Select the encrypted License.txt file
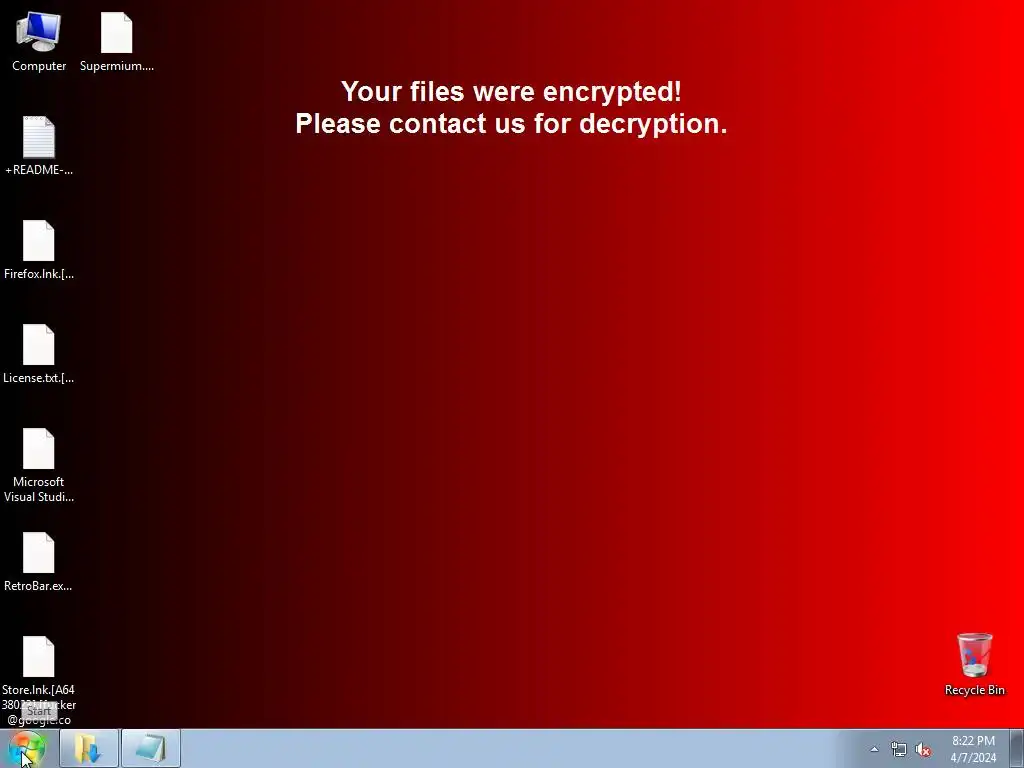1024x768 pixels. 39,353
